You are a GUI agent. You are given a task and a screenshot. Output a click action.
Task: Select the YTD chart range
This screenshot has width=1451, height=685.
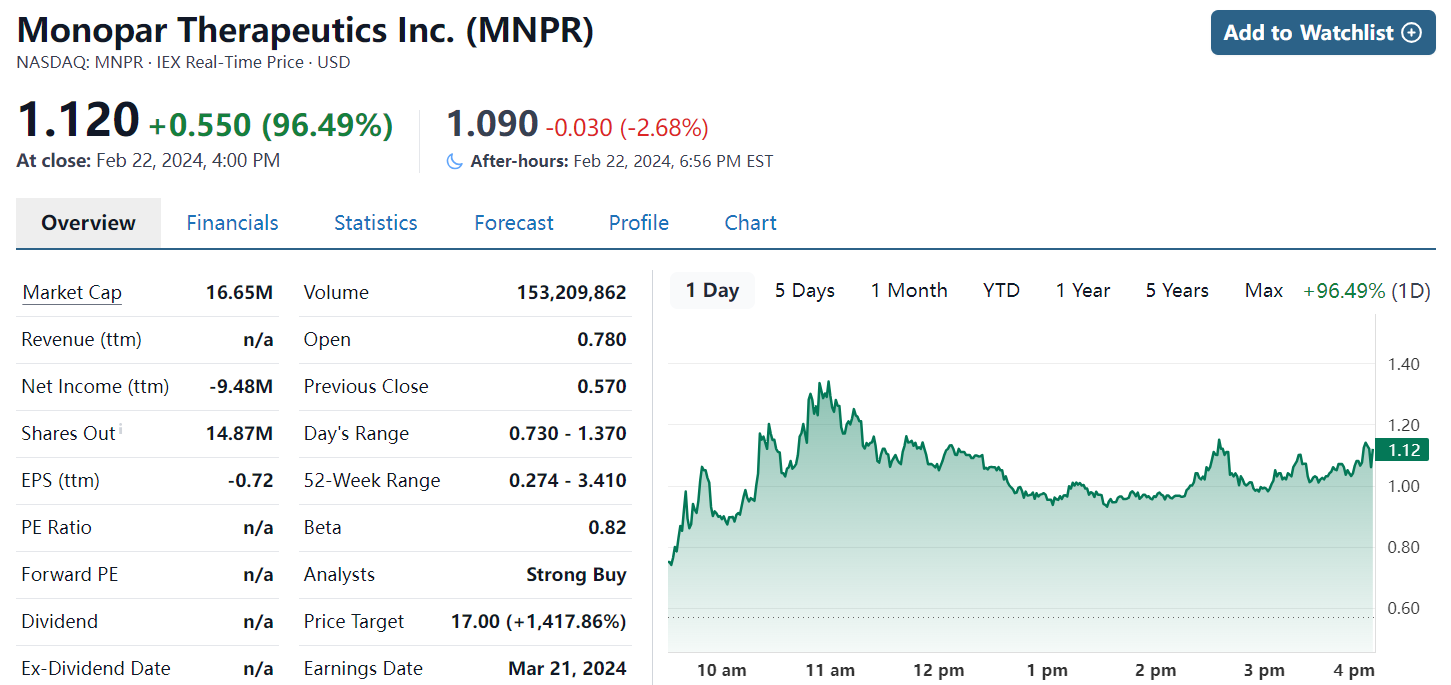[x=1001, y=291]
